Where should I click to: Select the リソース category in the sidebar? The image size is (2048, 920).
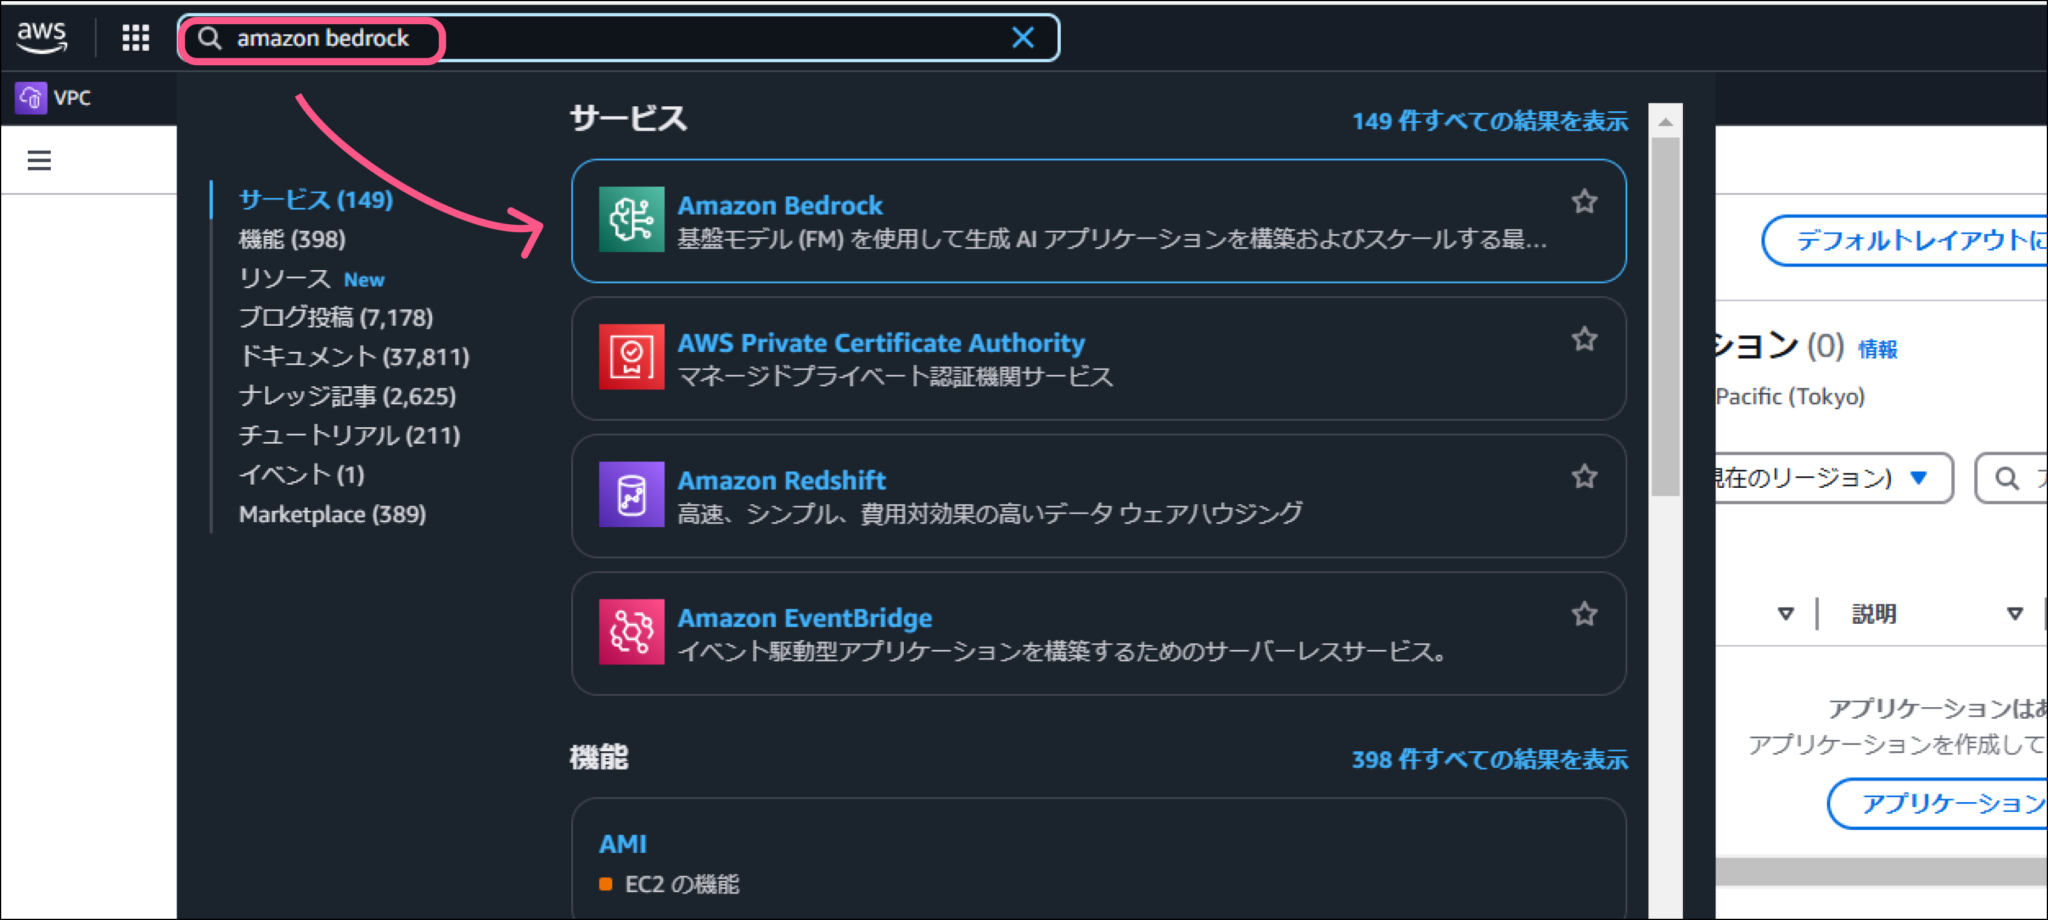coord(285,279)
